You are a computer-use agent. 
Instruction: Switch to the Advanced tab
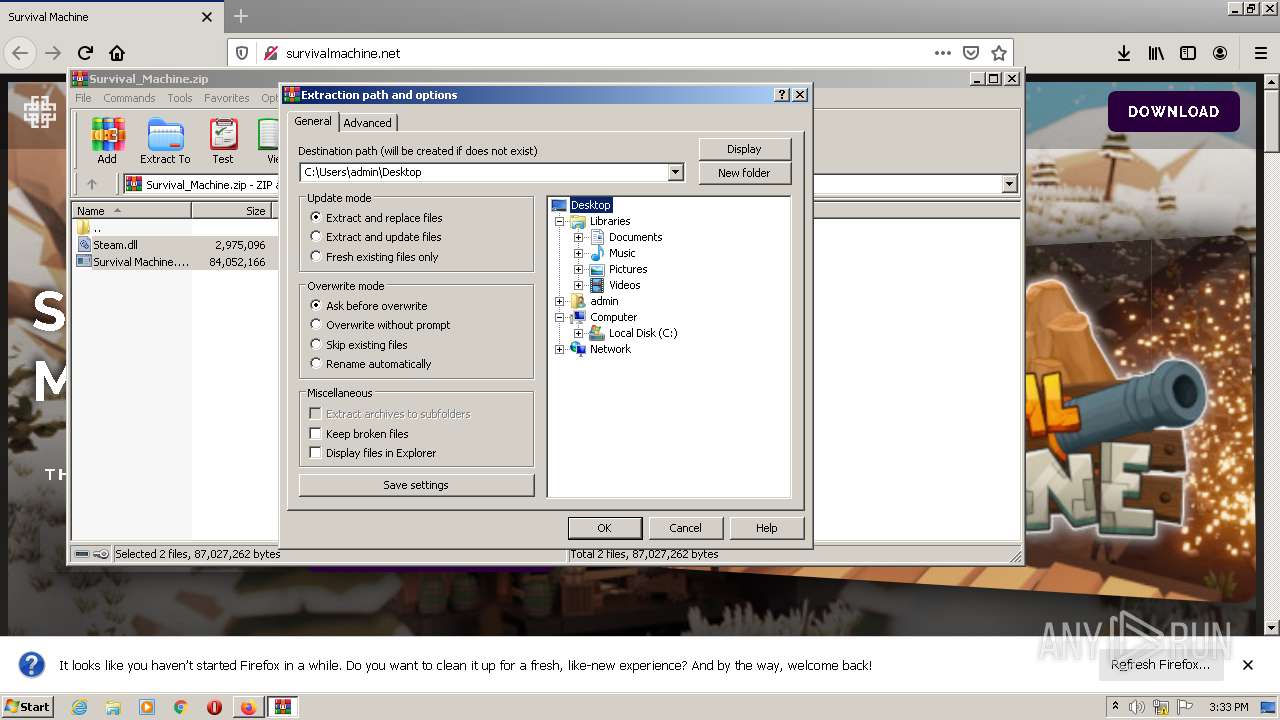(368, 123)
